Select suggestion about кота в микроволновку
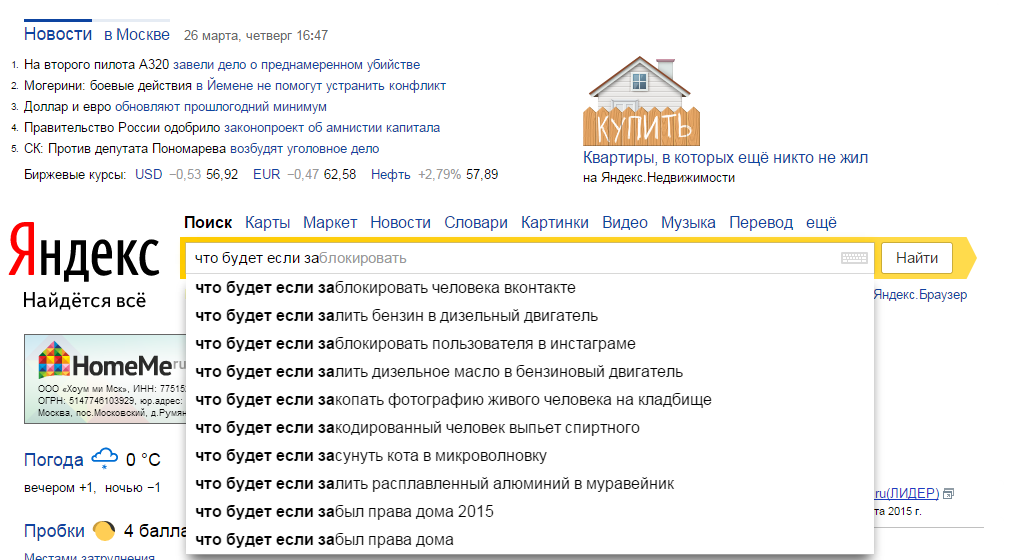 (371, 456)
